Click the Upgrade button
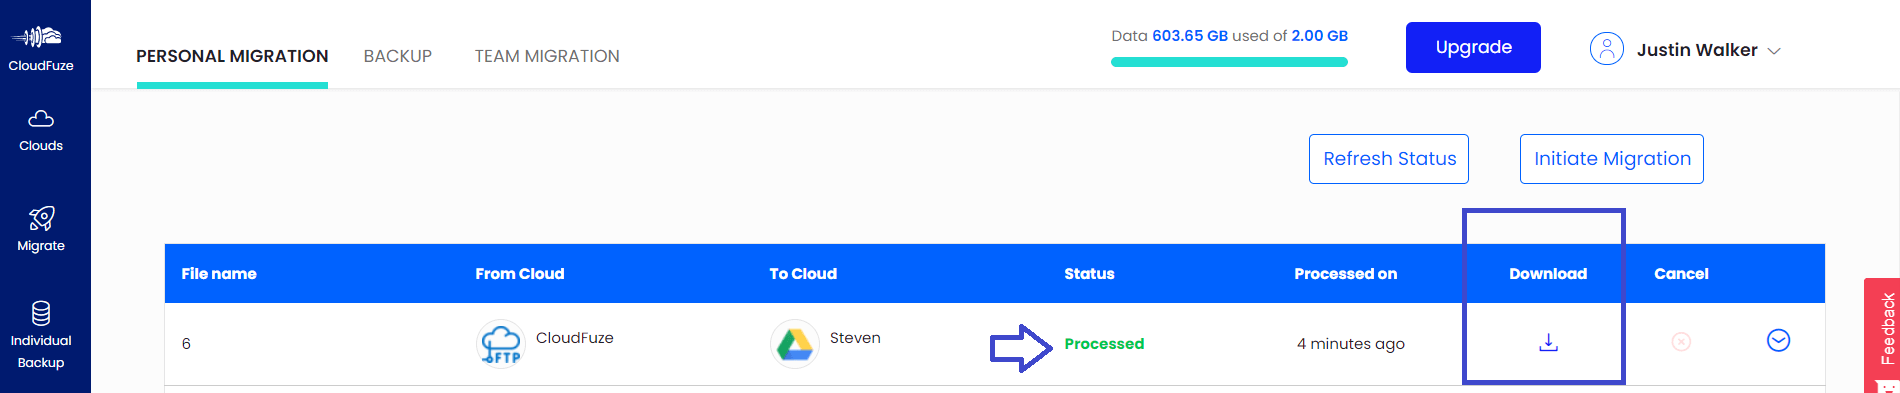This screenshot has width=1900, height=393. click(1473, 47)
